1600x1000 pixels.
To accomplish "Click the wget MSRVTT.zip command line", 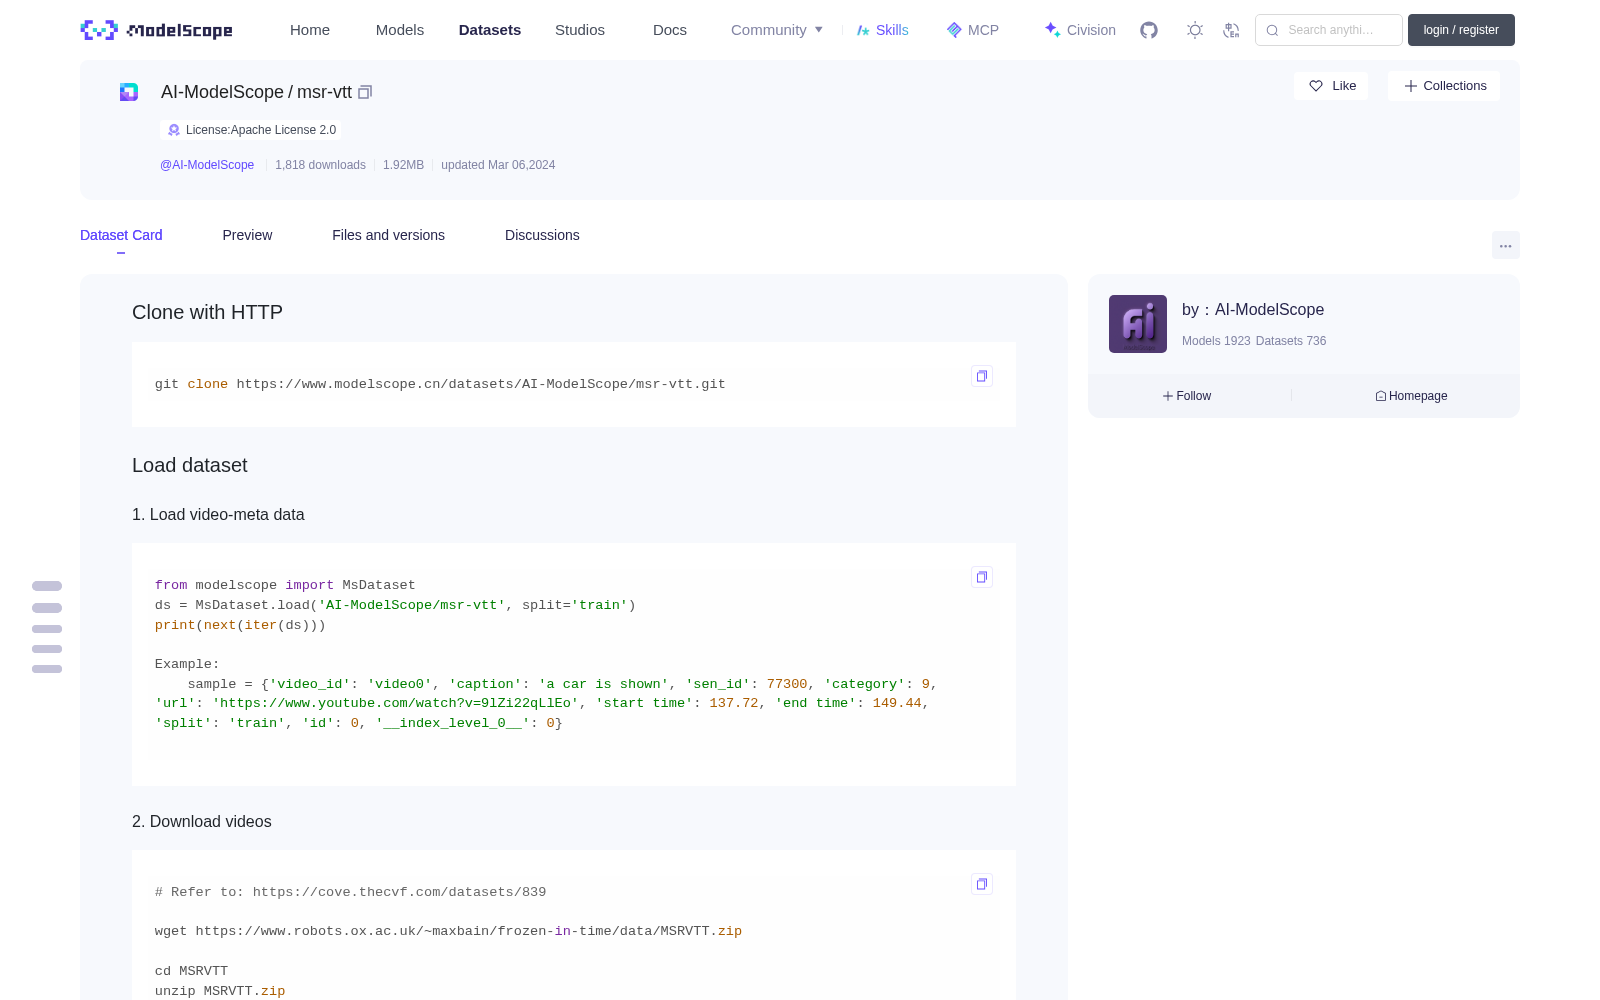I will 448,931.
